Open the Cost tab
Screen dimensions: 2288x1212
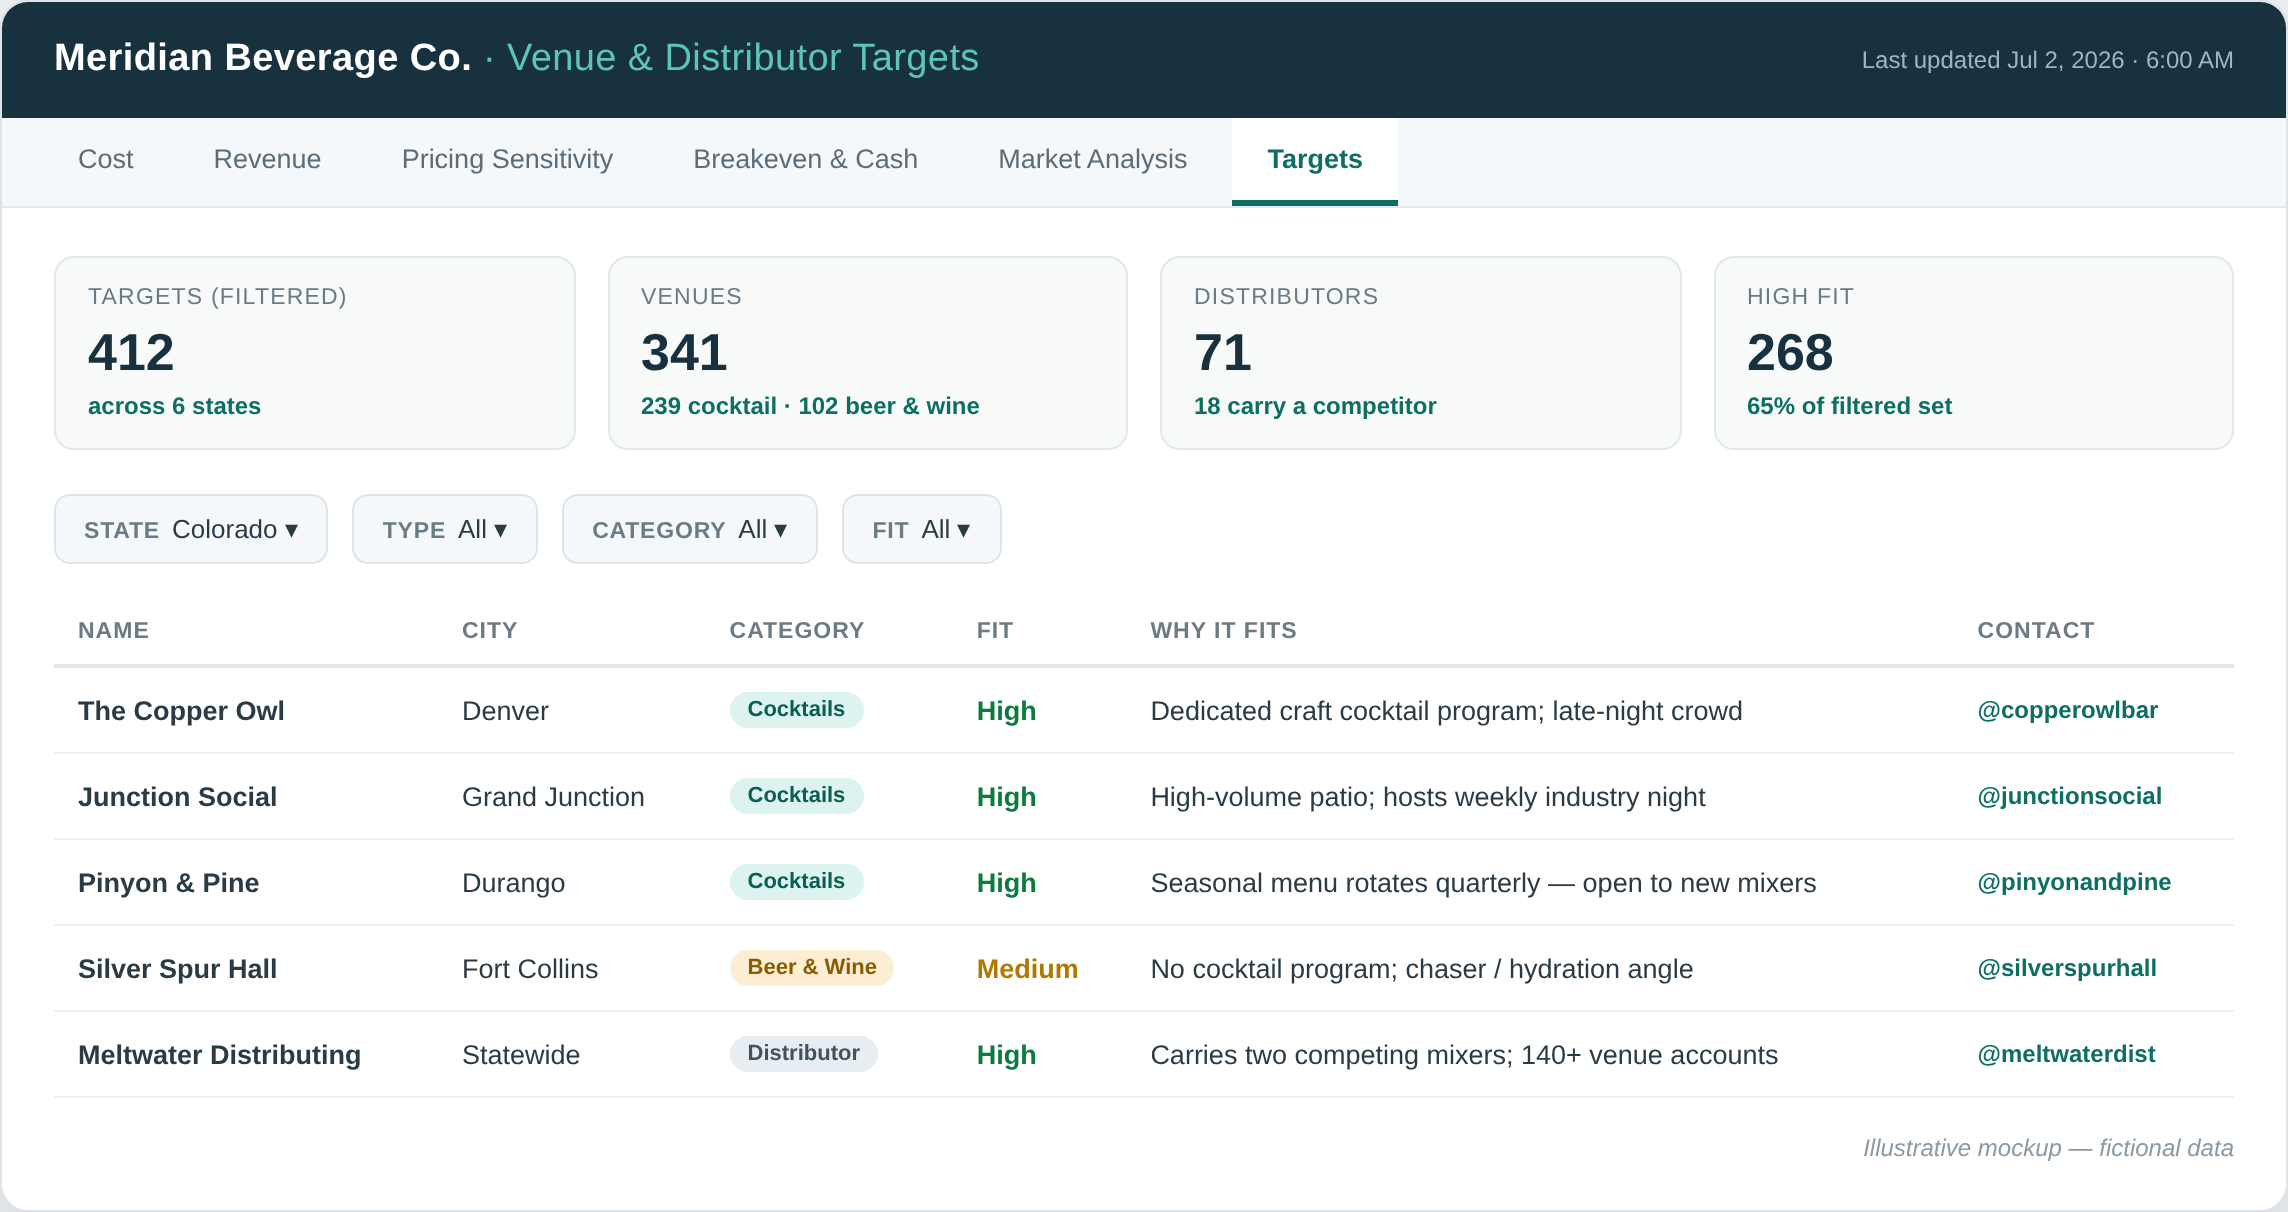pos(105,160)
